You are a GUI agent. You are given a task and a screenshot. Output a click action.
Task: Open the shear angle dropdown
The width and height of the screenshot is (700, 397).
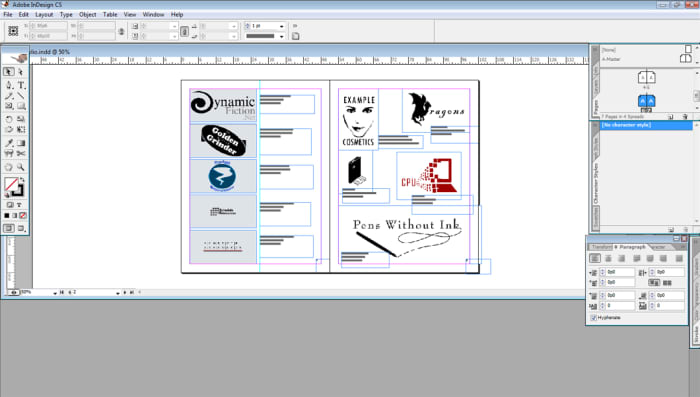(x=233, y=37)
